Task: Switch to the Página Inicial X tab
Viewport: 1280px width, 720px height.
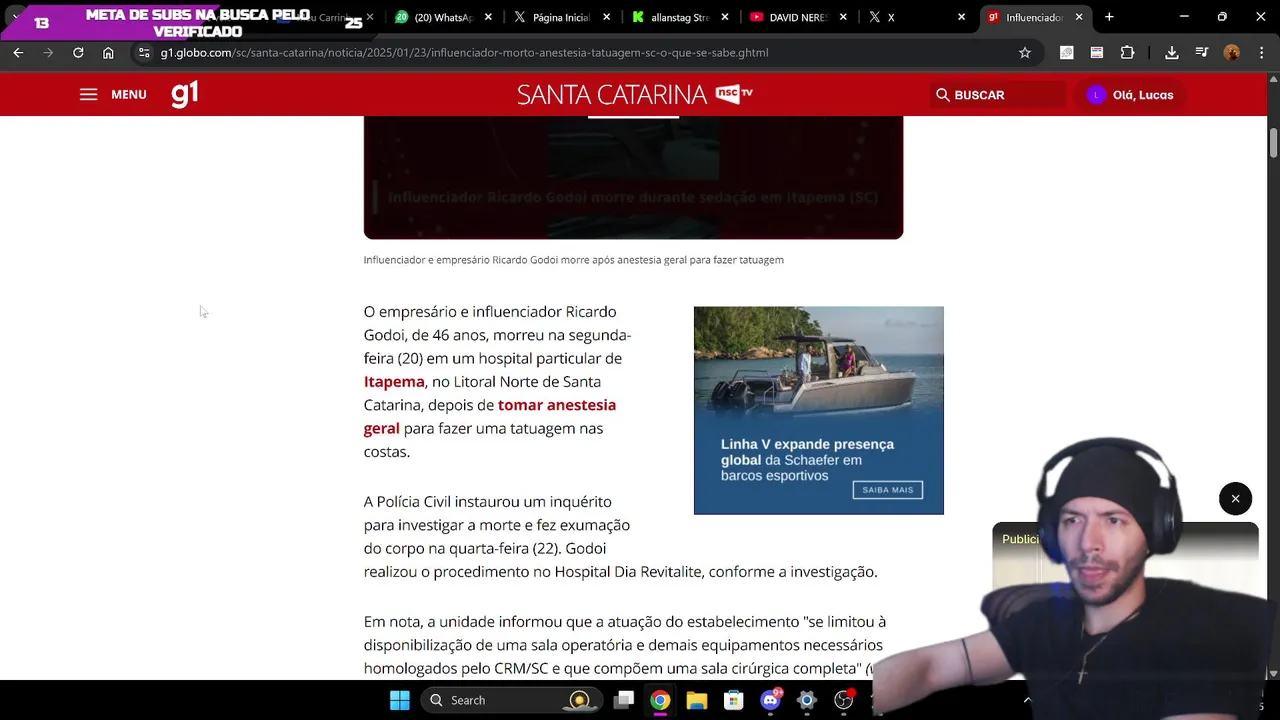Action: click(x=562, y=17)
